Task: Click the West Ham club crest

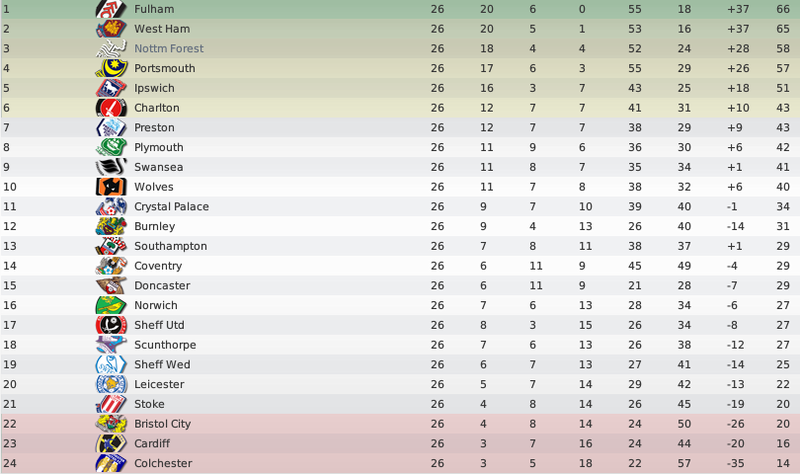Action: (x=111, y=29)
